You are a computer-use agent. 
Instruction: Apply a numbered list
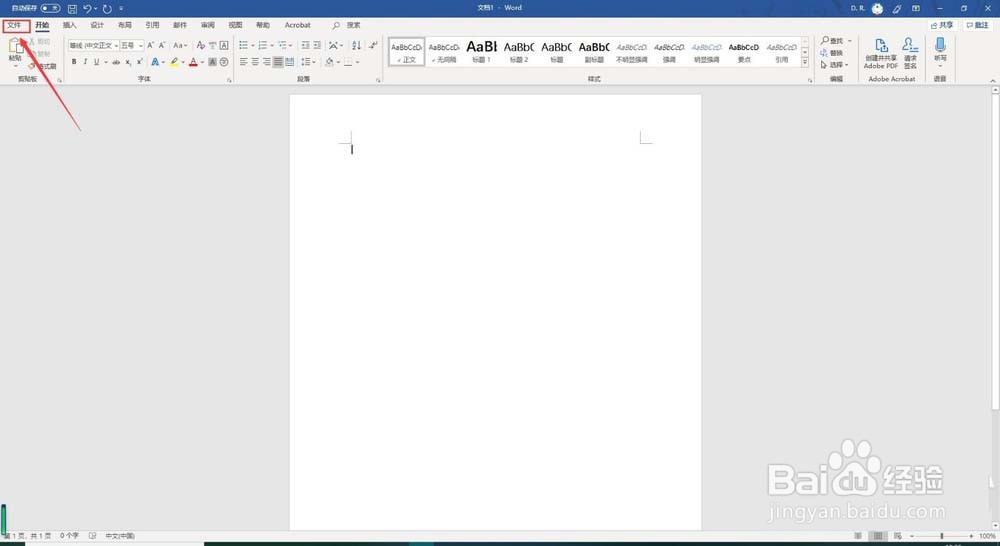tap(262, 45)
